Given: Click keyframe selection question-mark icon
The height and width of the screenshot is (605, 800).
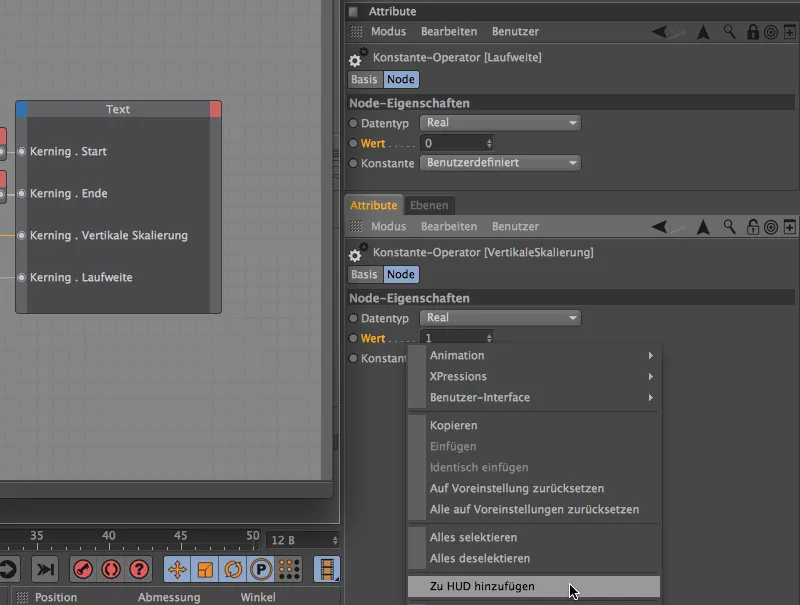Looking at the screenshot, I should click(139, 569).
